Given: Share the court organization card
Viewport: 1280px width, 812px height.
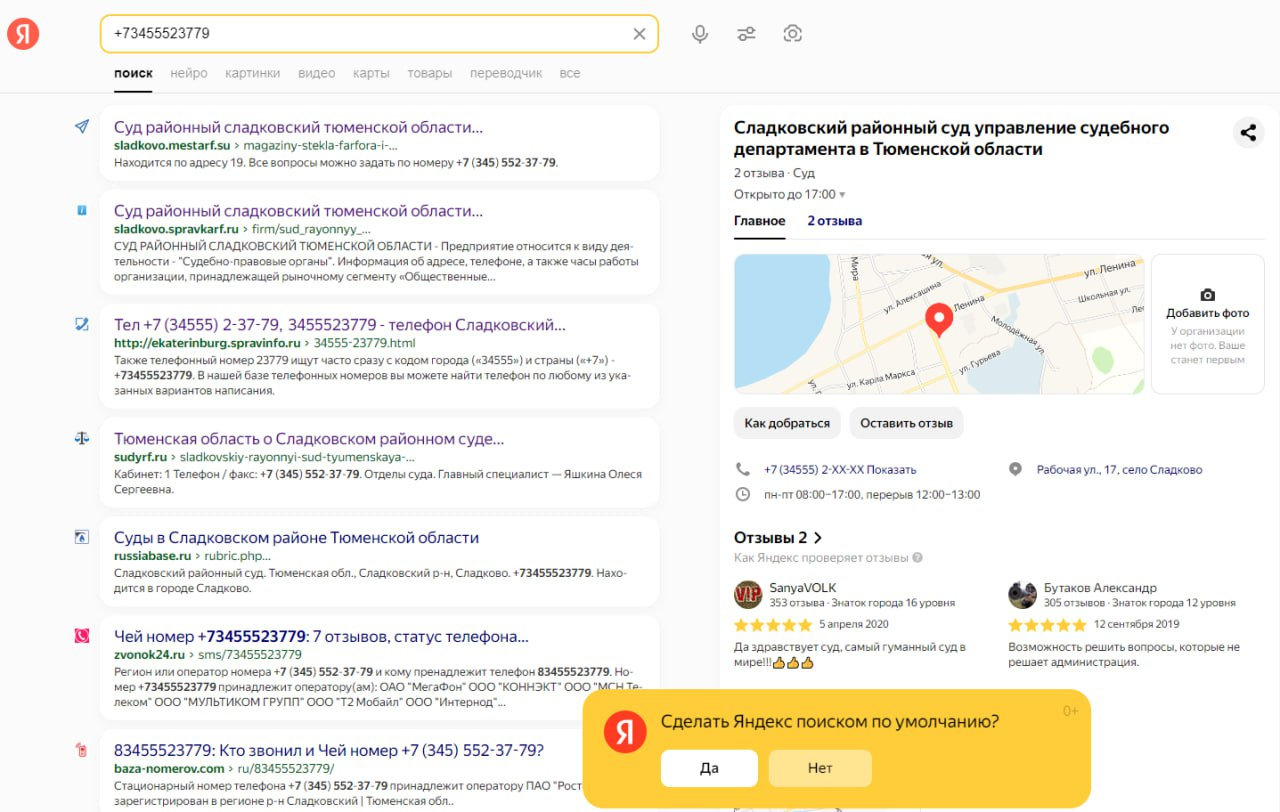Looking at the screenshot, I should (1248, 132).
